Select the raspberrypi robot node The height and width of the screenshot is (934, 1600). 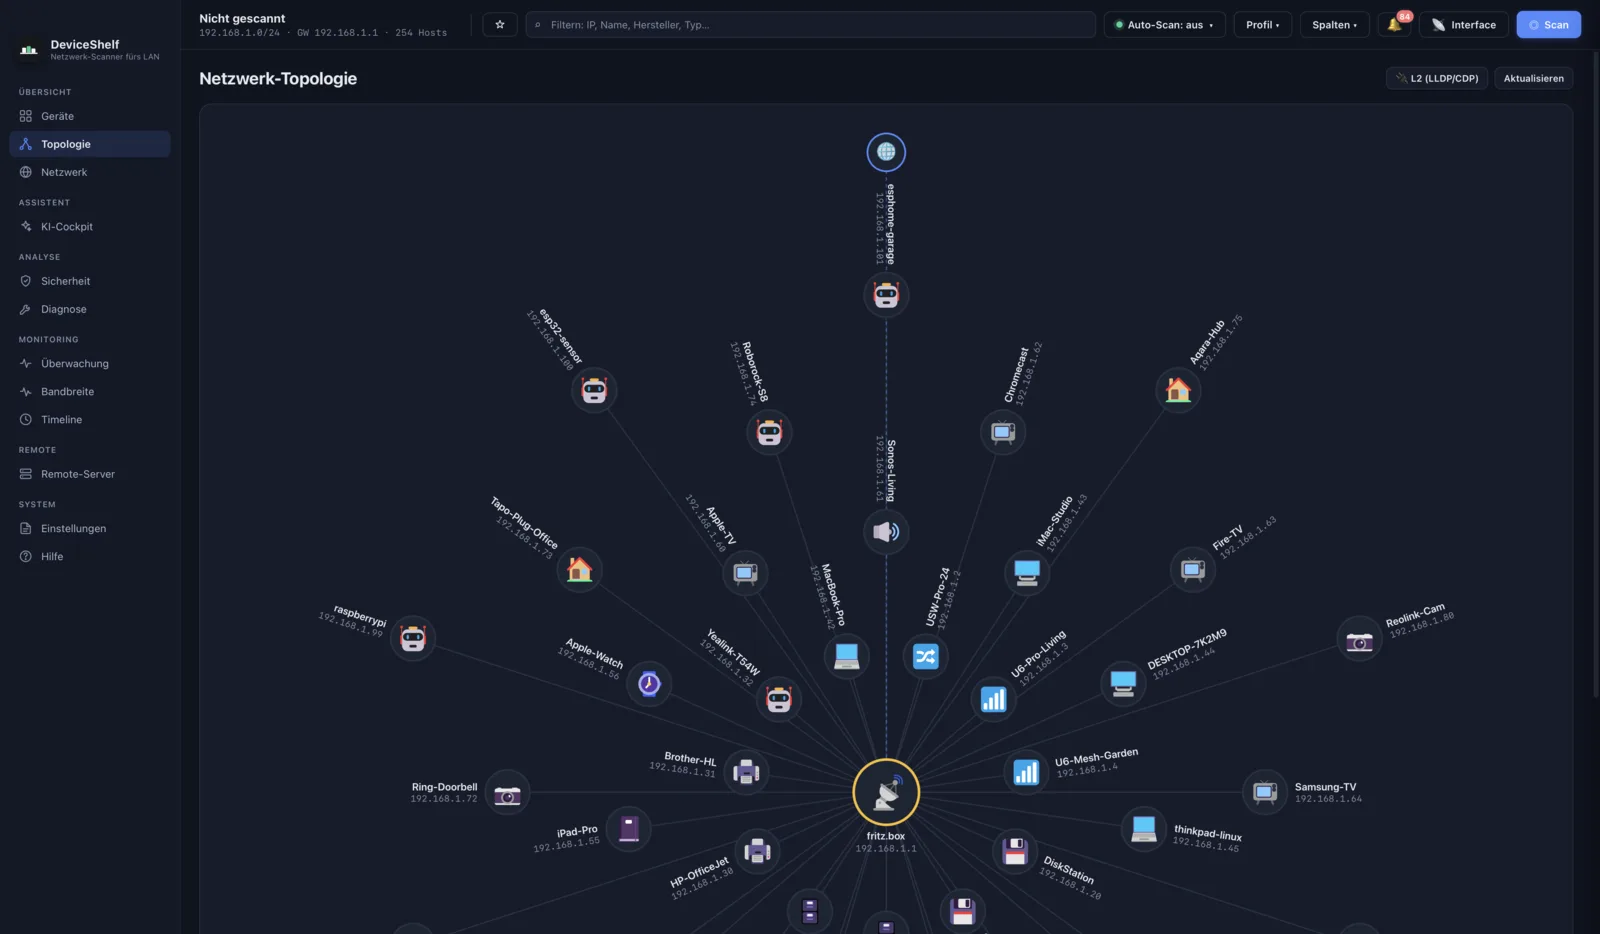[413, 638]
